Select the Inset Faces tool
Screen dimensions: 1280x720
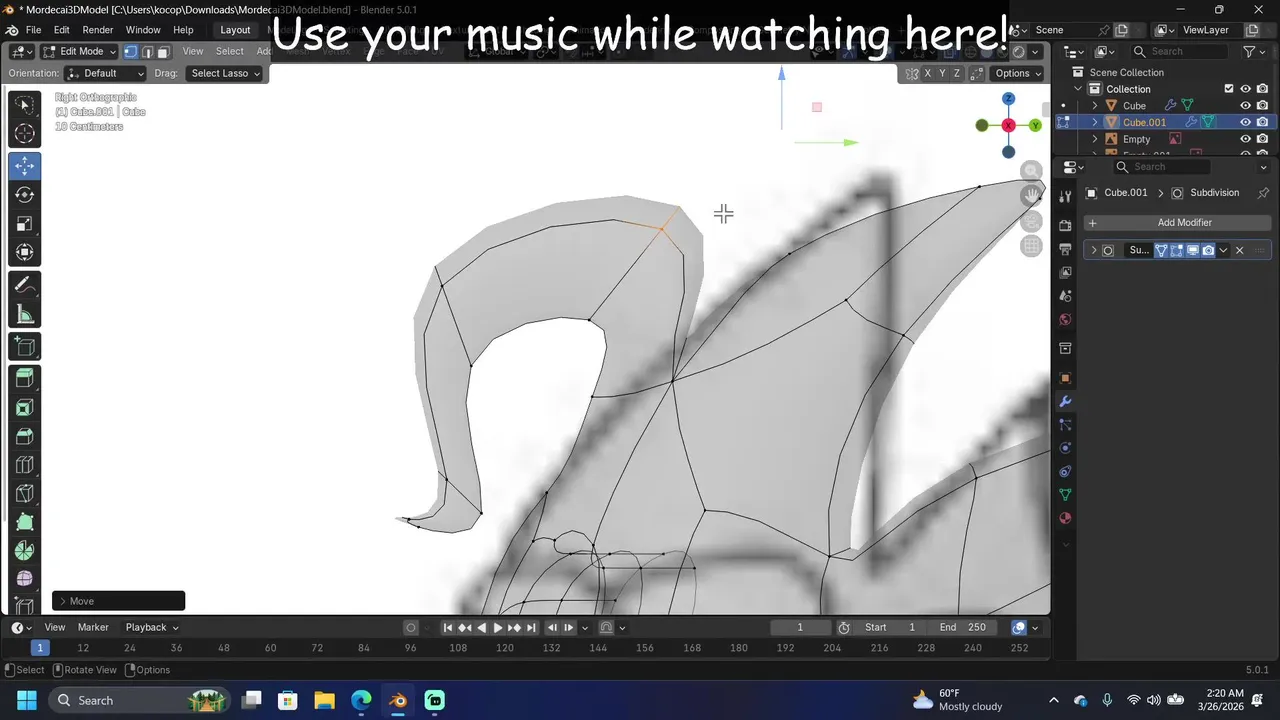(25, 407)
